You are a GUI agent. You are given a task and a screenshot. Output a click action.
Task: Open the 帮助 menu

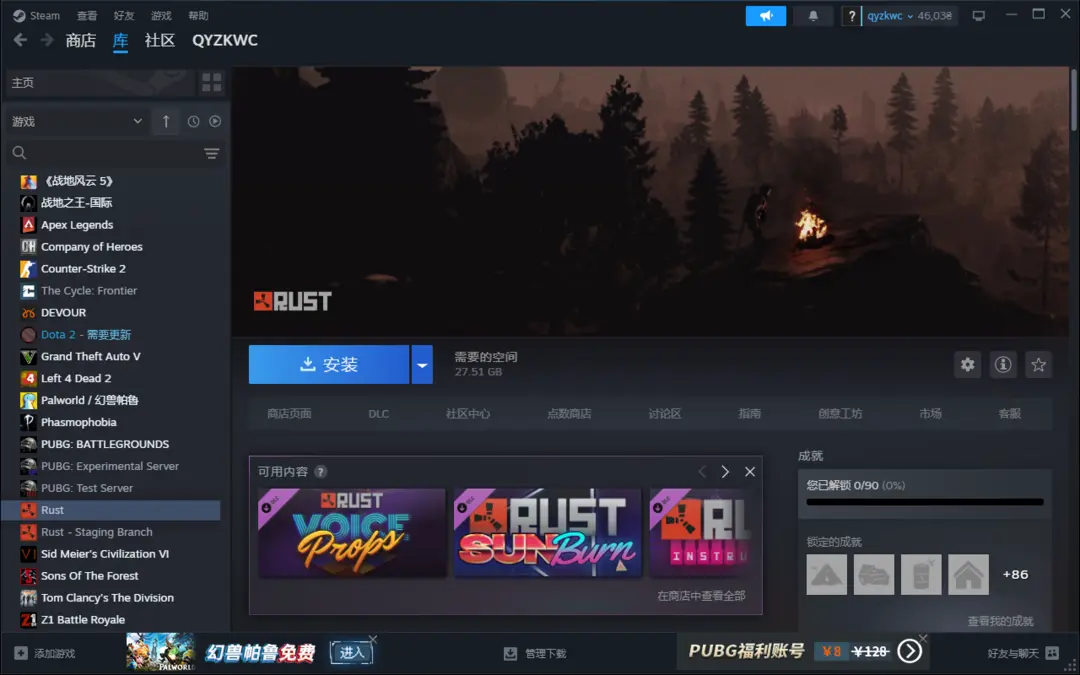click(198, 15)
